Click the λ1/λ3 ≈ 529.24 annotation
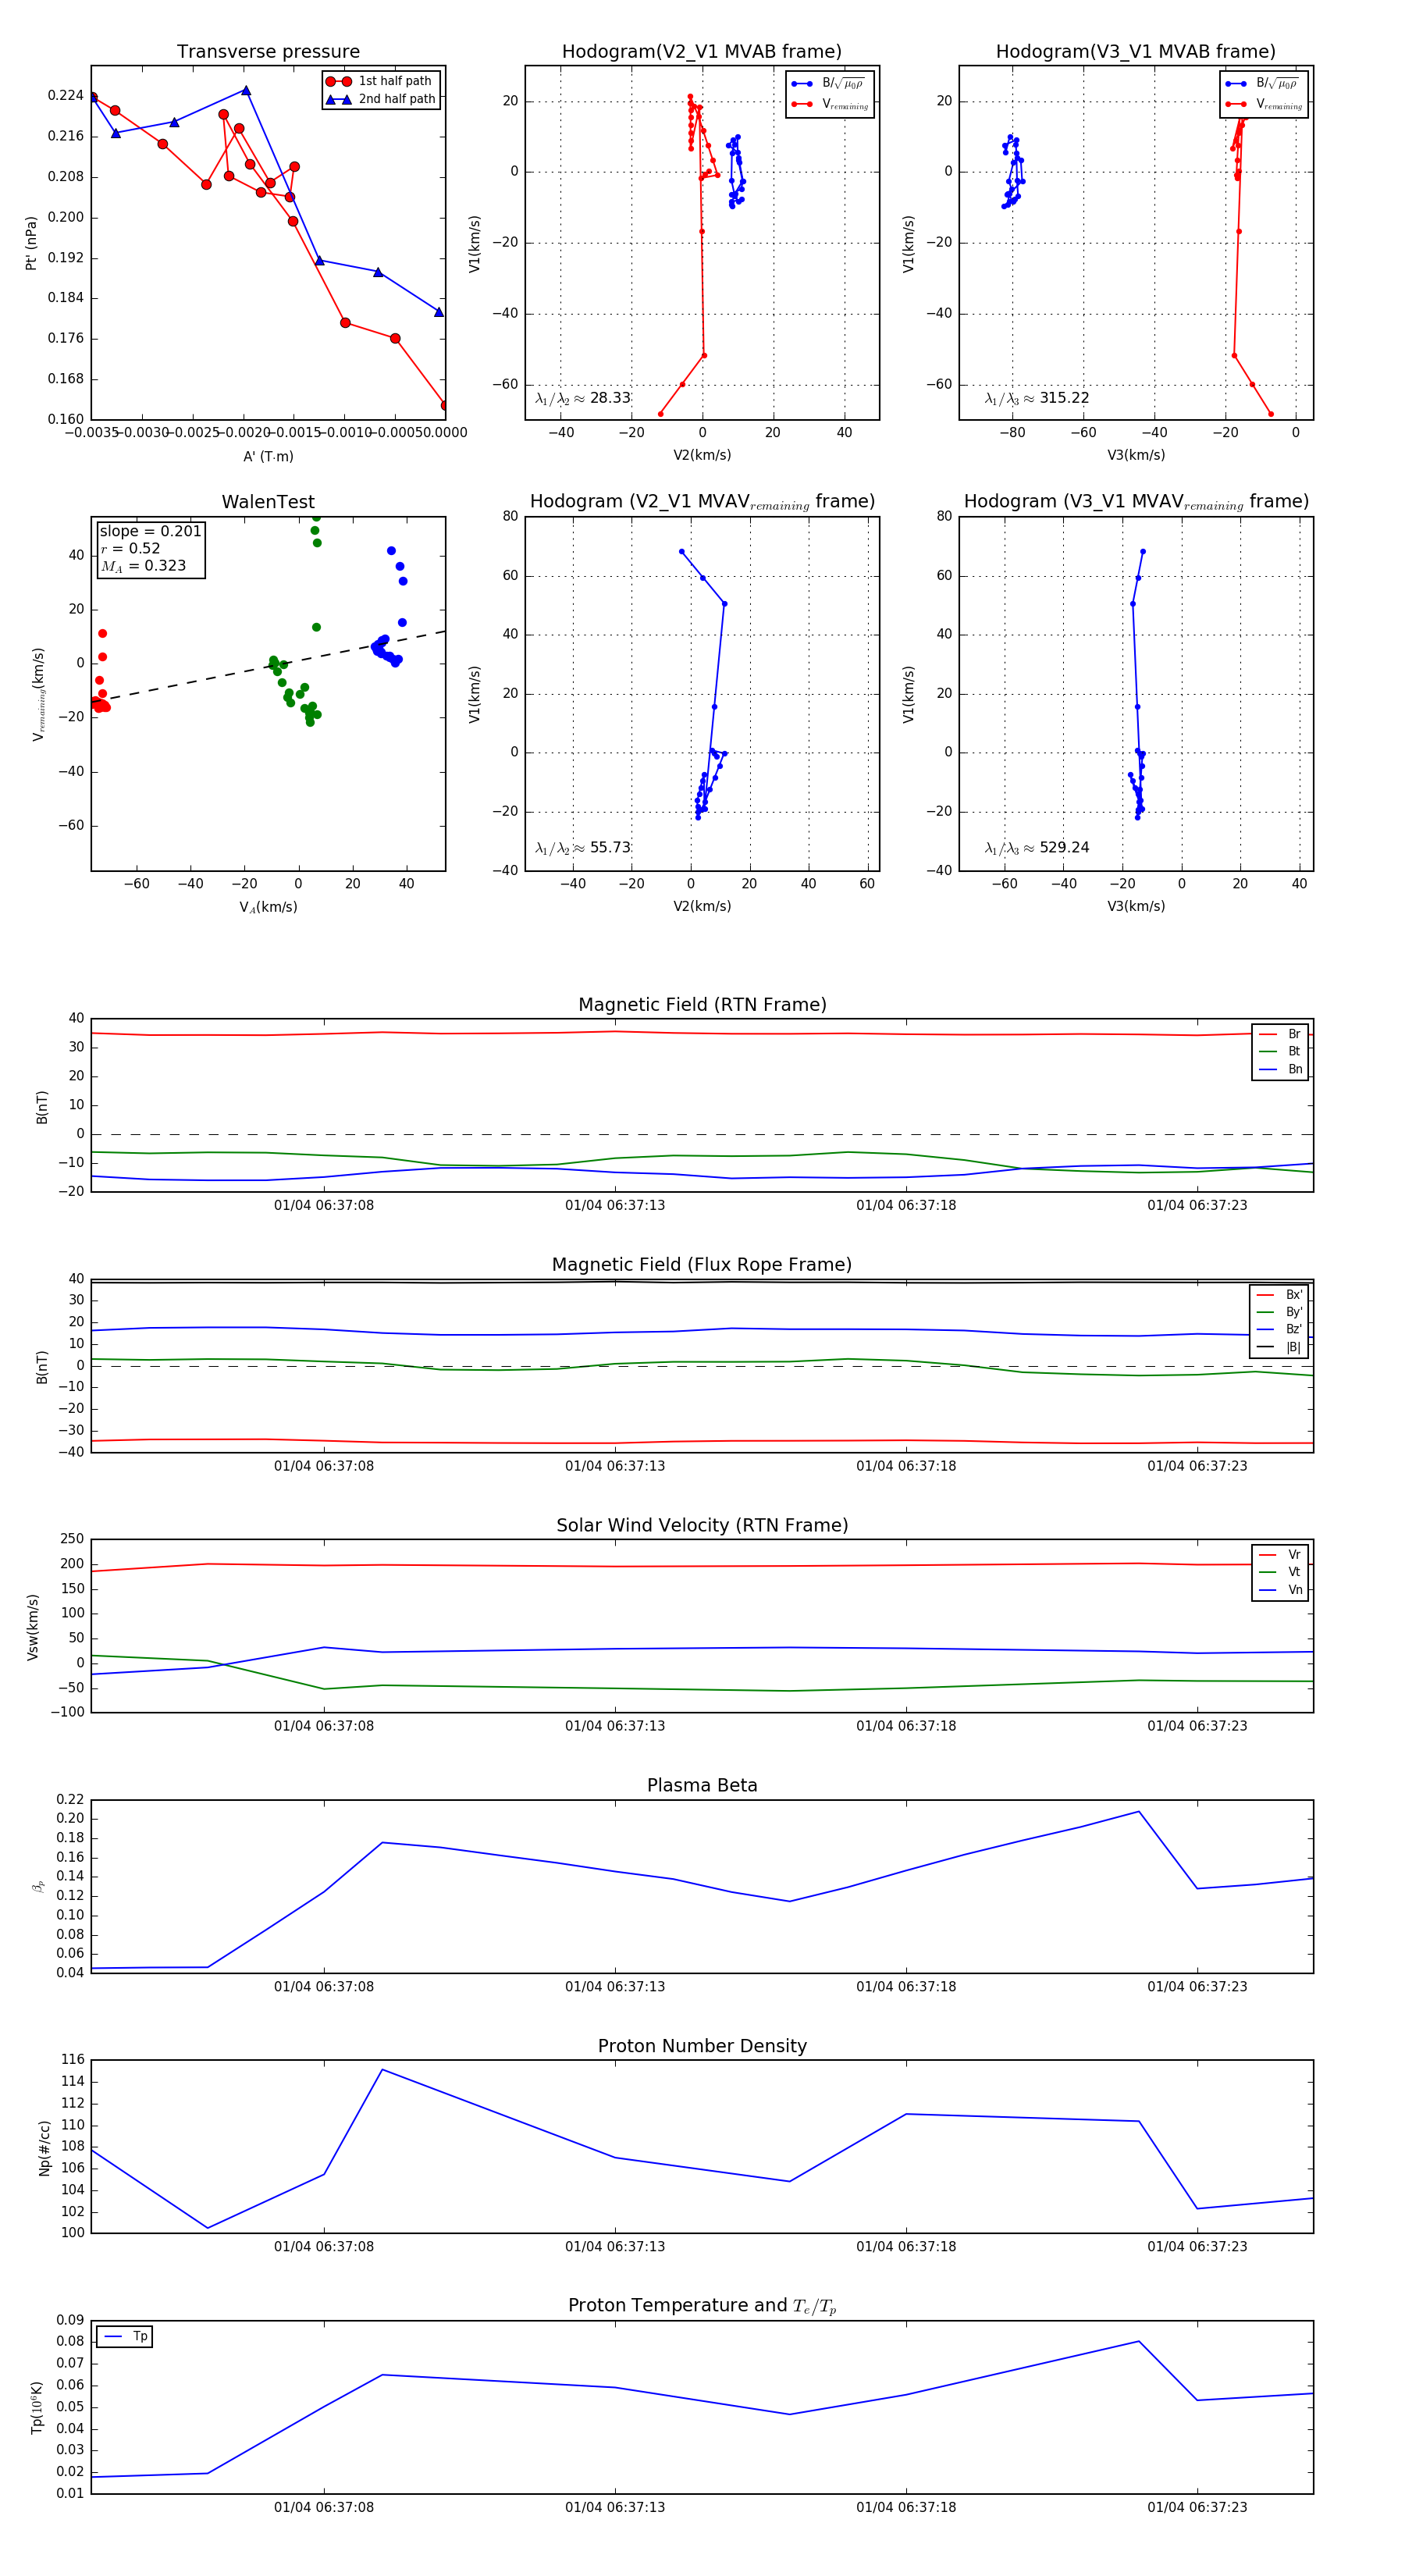 click(x=1037, y=848)
